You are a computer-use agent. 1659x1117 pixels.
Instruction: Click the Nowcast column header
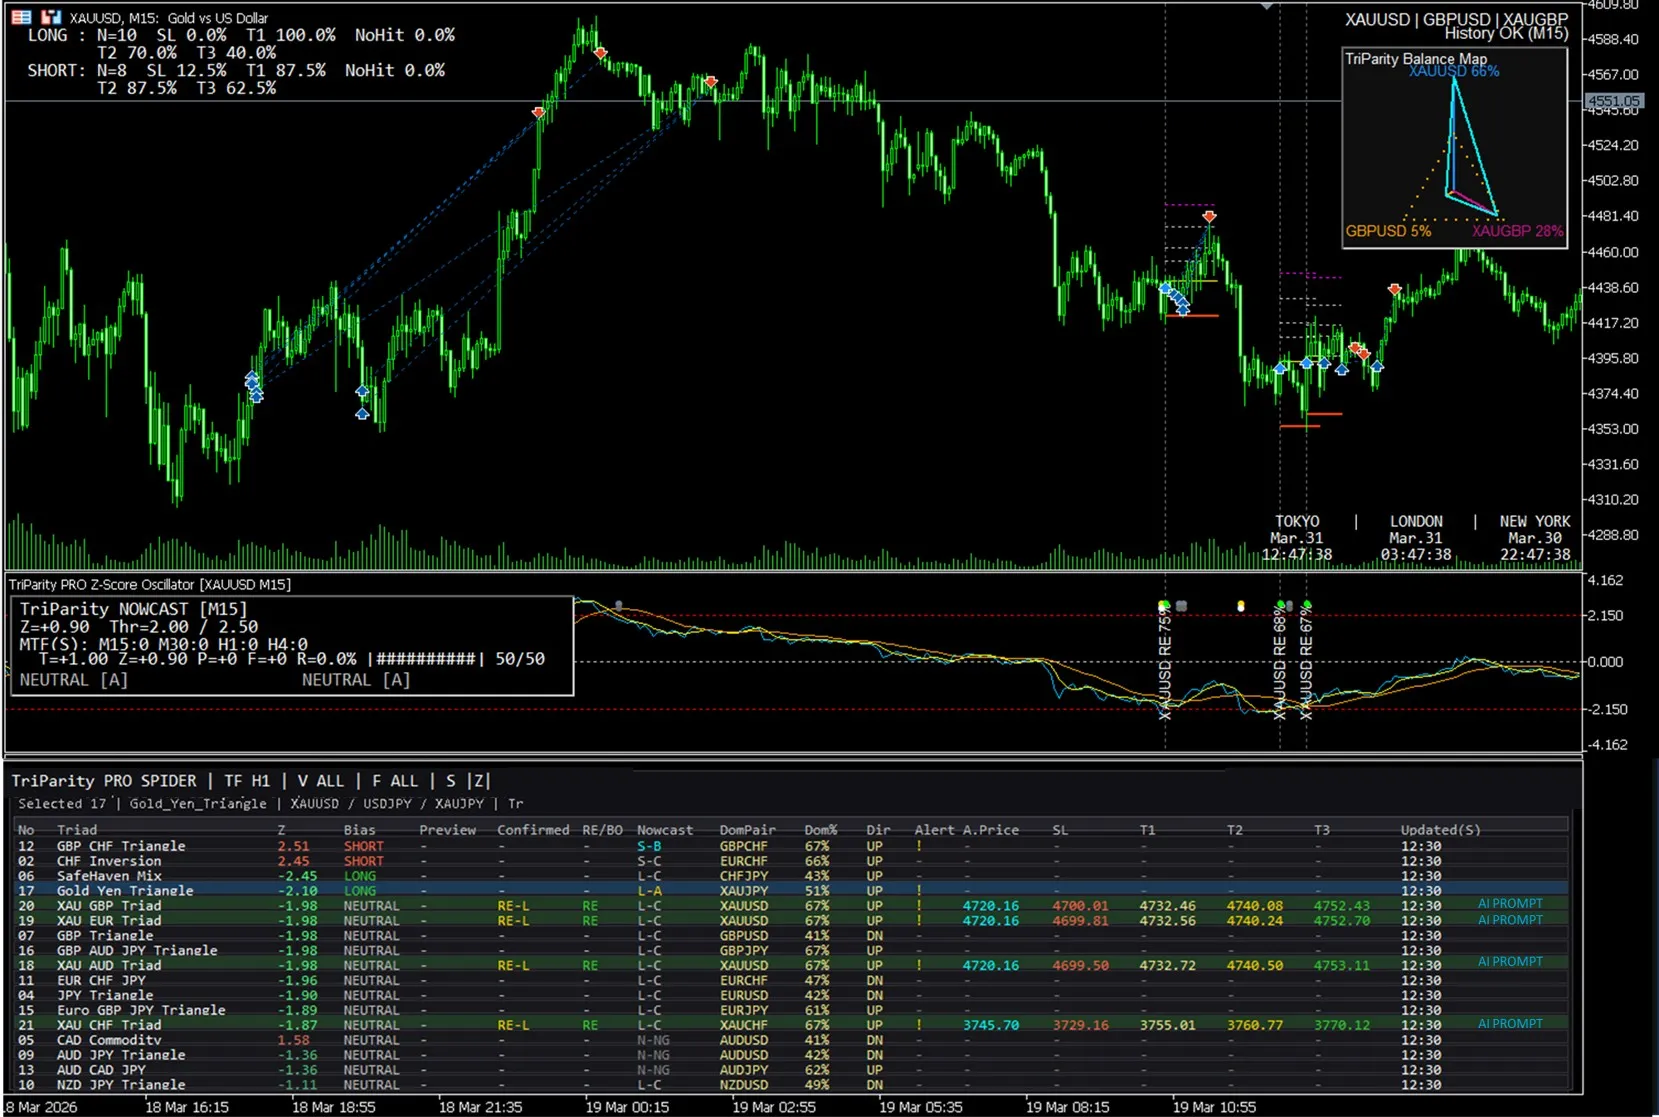coord(665,830)
